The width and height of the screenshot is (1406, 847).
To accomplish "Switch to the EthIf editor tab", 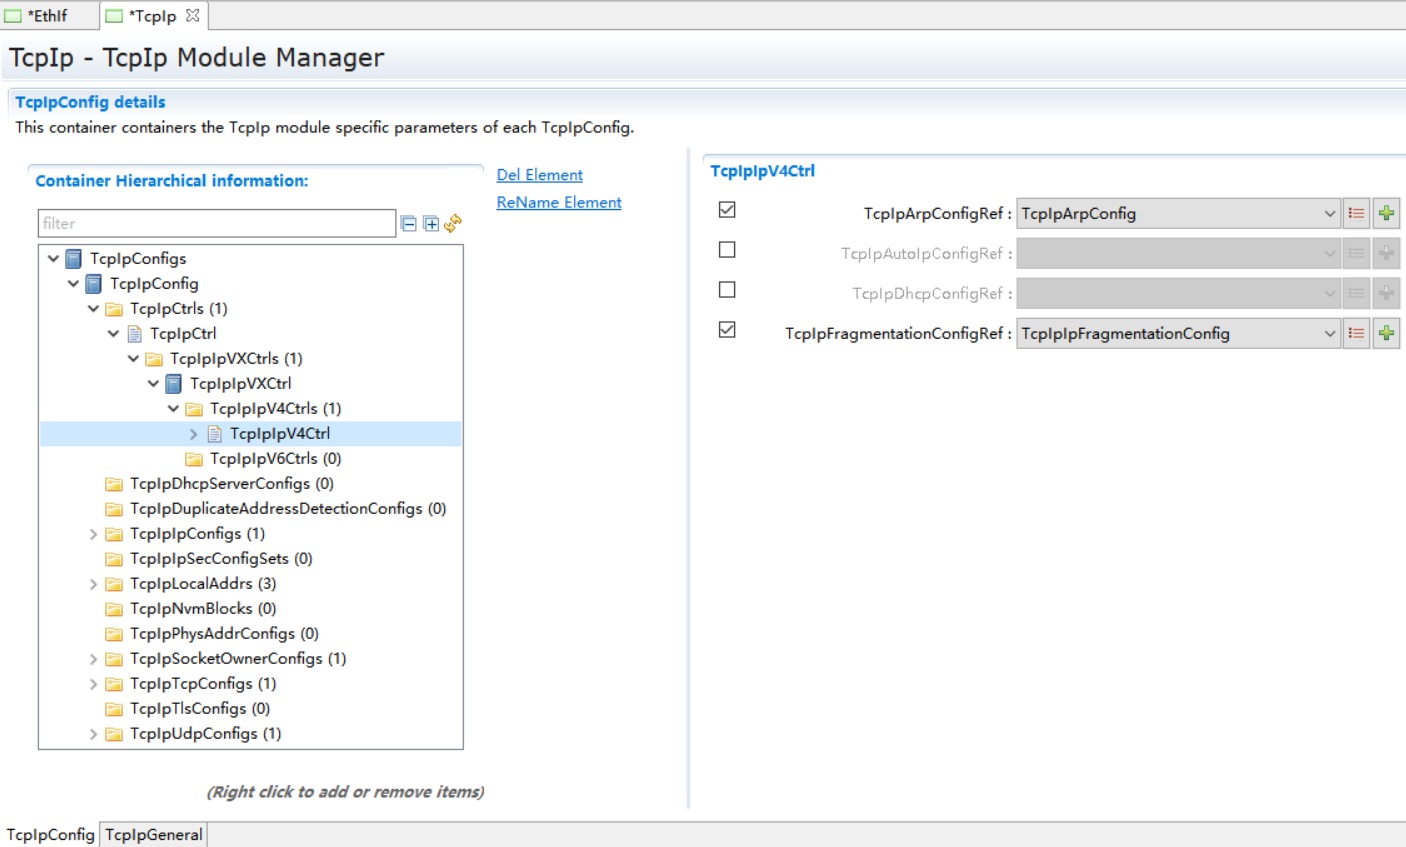I will [47, 15].
